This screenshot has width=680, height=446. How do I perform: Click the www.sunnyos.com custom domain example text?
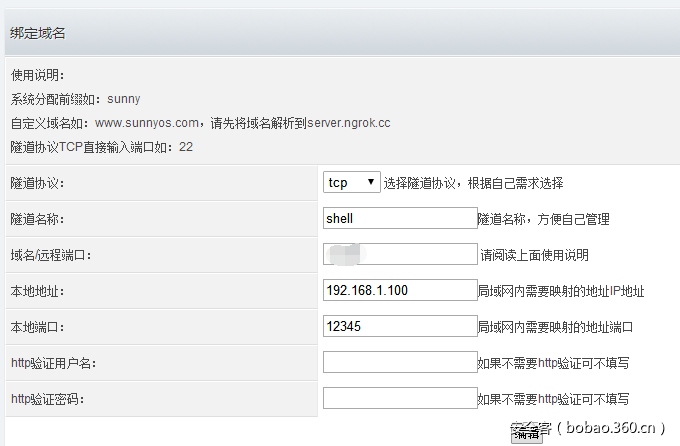(147, 123)
